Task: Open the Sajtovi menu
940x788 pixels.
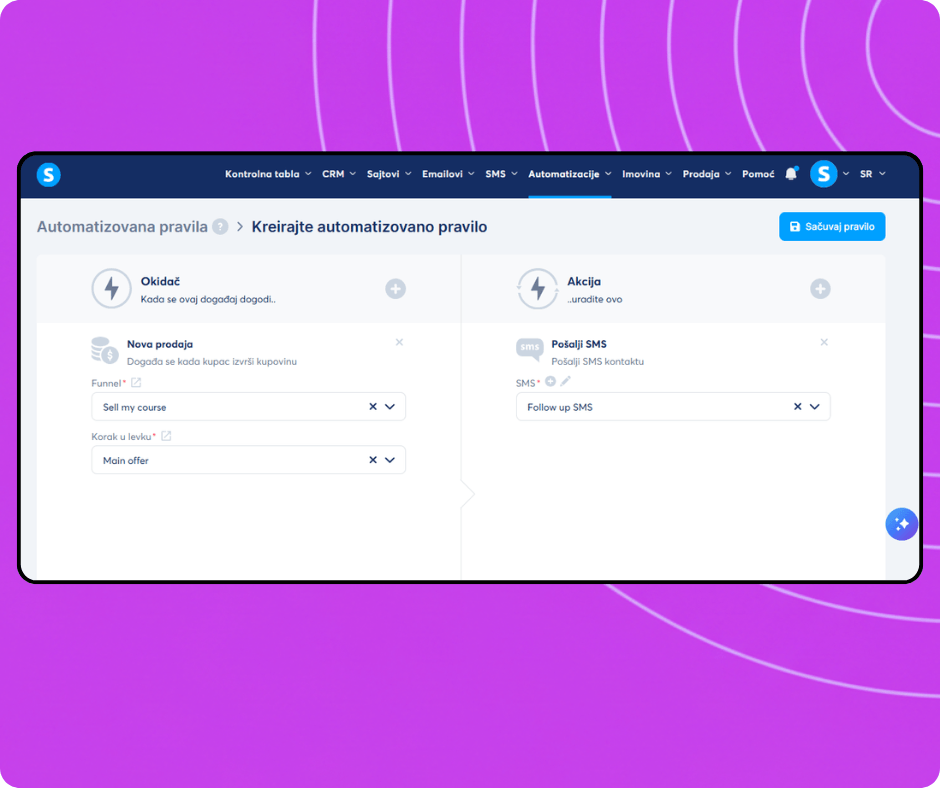Action: click(x=389, y=174)
